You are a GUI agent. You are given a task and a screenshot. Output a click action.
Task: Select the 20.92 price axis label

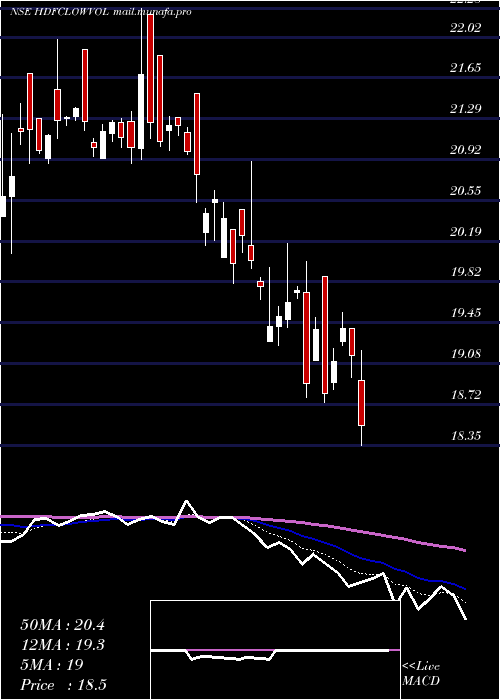(x=466, y=150)
